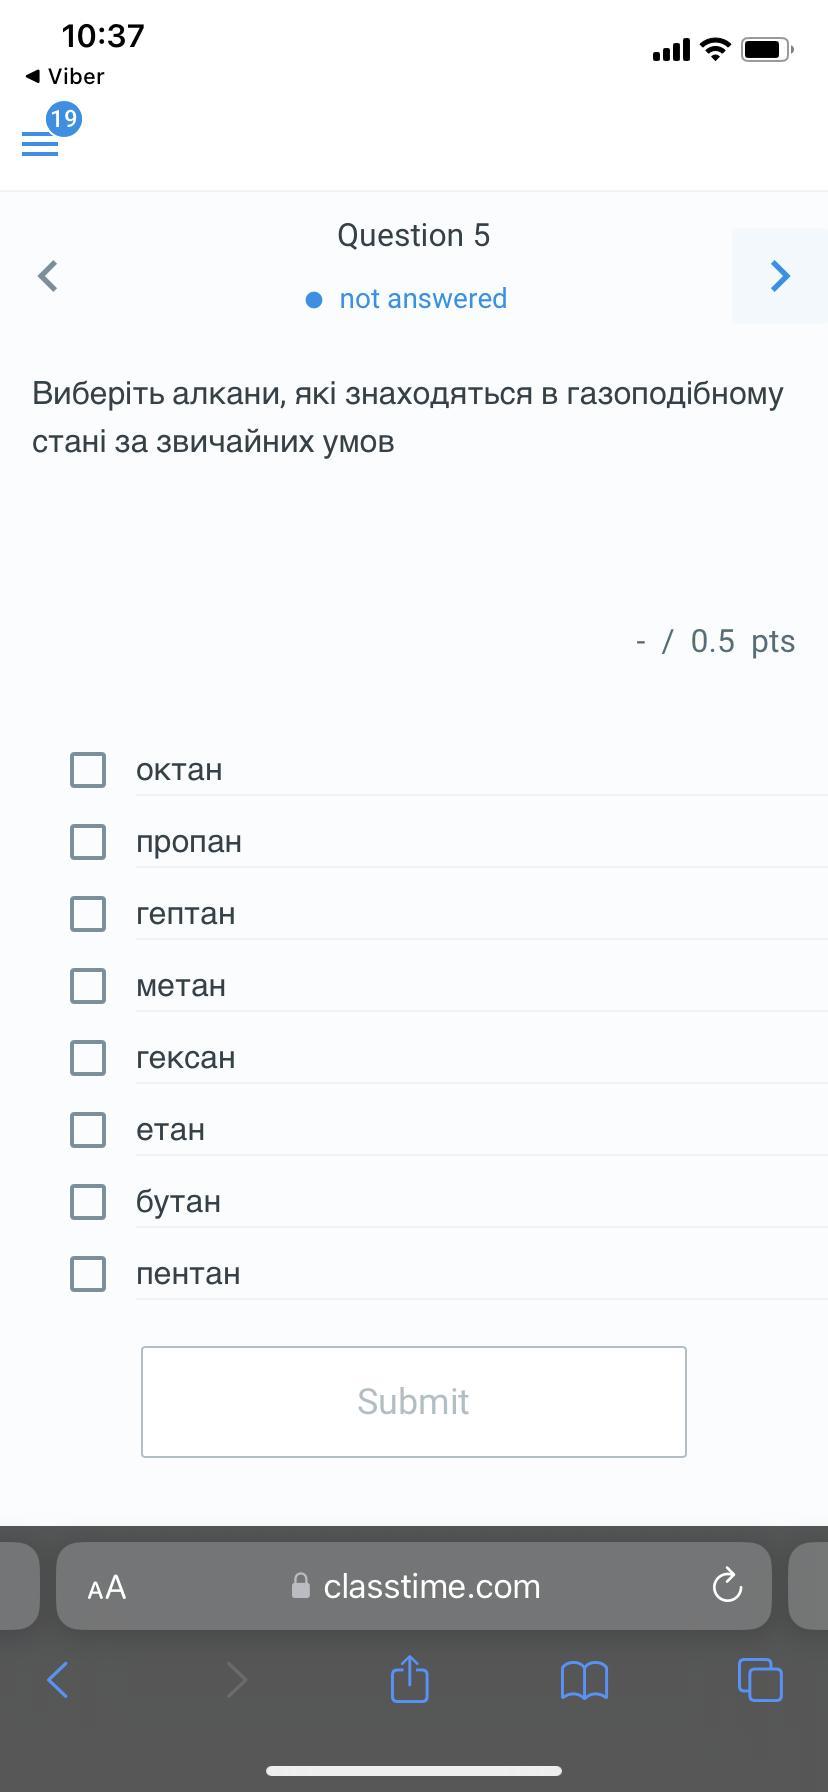
Task: Toggle the пентан checkbox
Action: (x=88, y=1274)
